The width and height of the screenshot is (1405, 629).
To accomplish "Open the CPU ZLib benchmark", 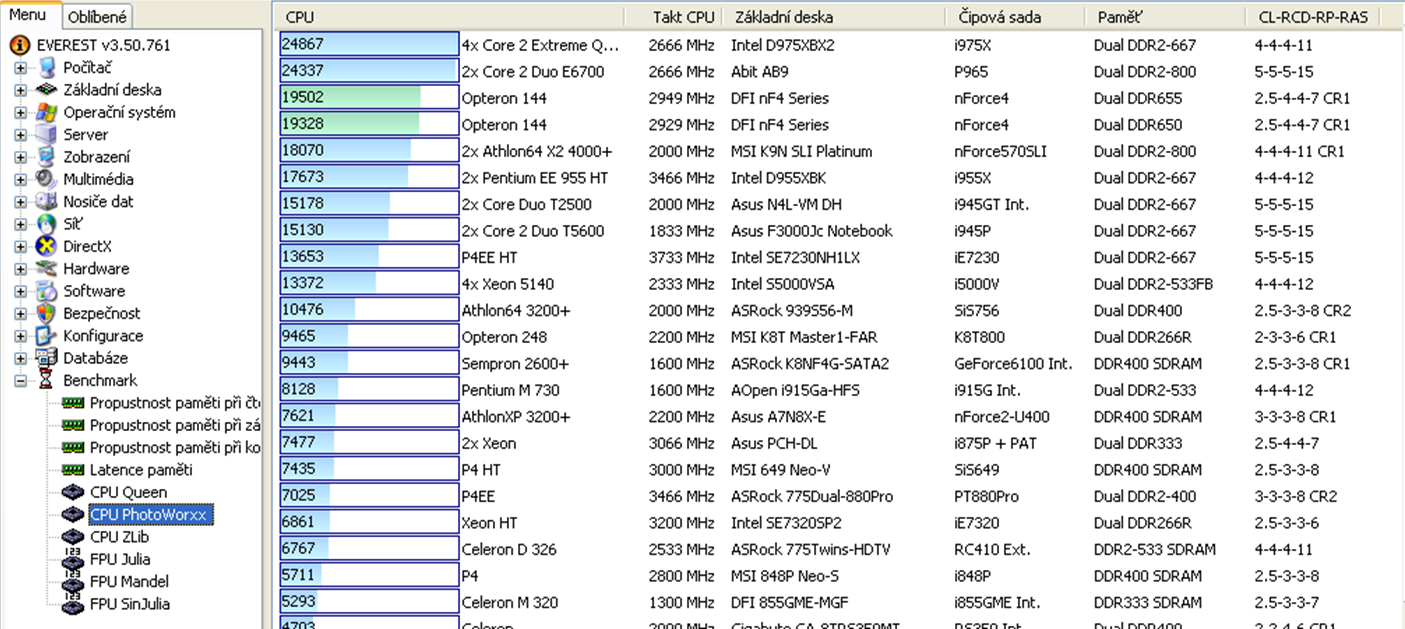I will click(x=119, y=537).
